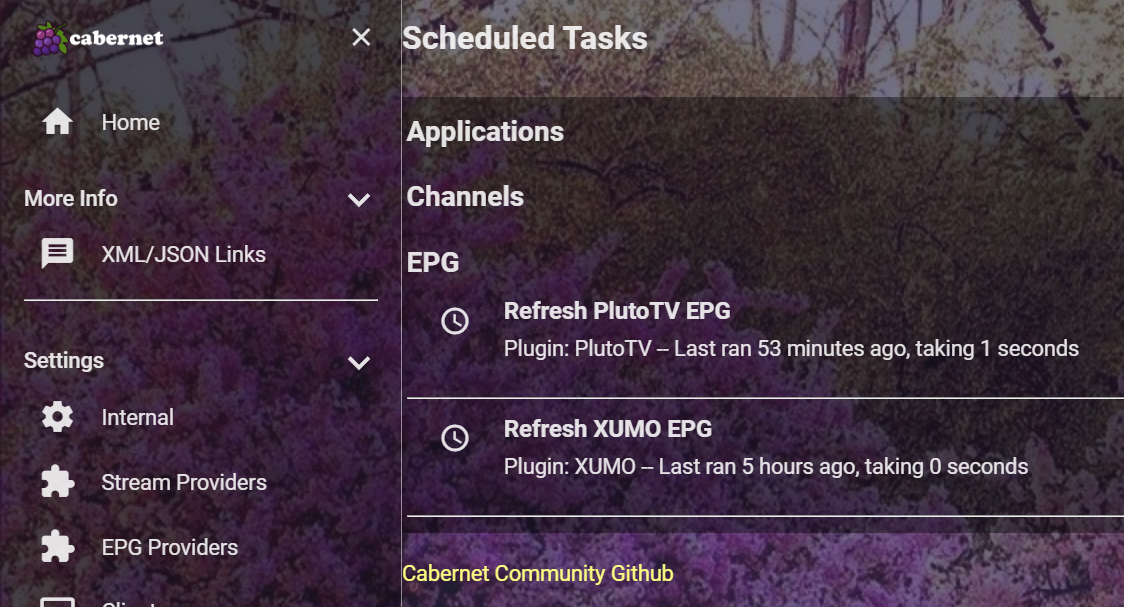Click clock icon for PlutoTV EPG refresh
Image resolution: width=1124 pixels, height=607 pixels.
pos(455,321)
